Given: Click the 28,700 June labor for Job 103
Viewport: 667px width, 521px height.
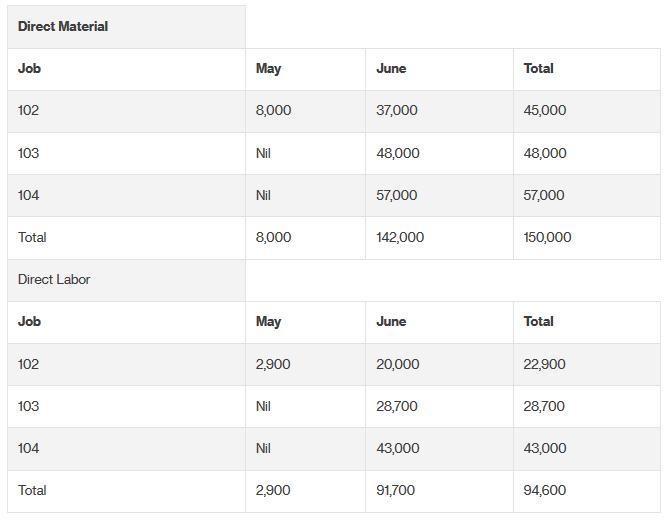Looking at the screenshot, I should pos(397,407).
